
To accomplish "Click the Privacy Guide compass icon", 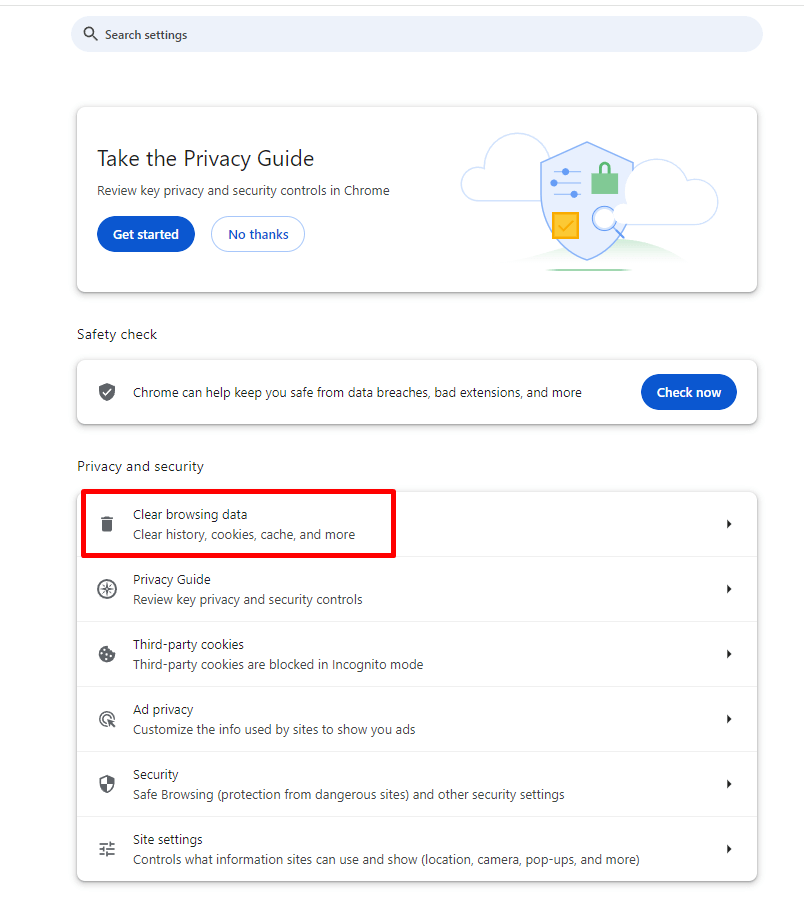I will tap(107, 589).
